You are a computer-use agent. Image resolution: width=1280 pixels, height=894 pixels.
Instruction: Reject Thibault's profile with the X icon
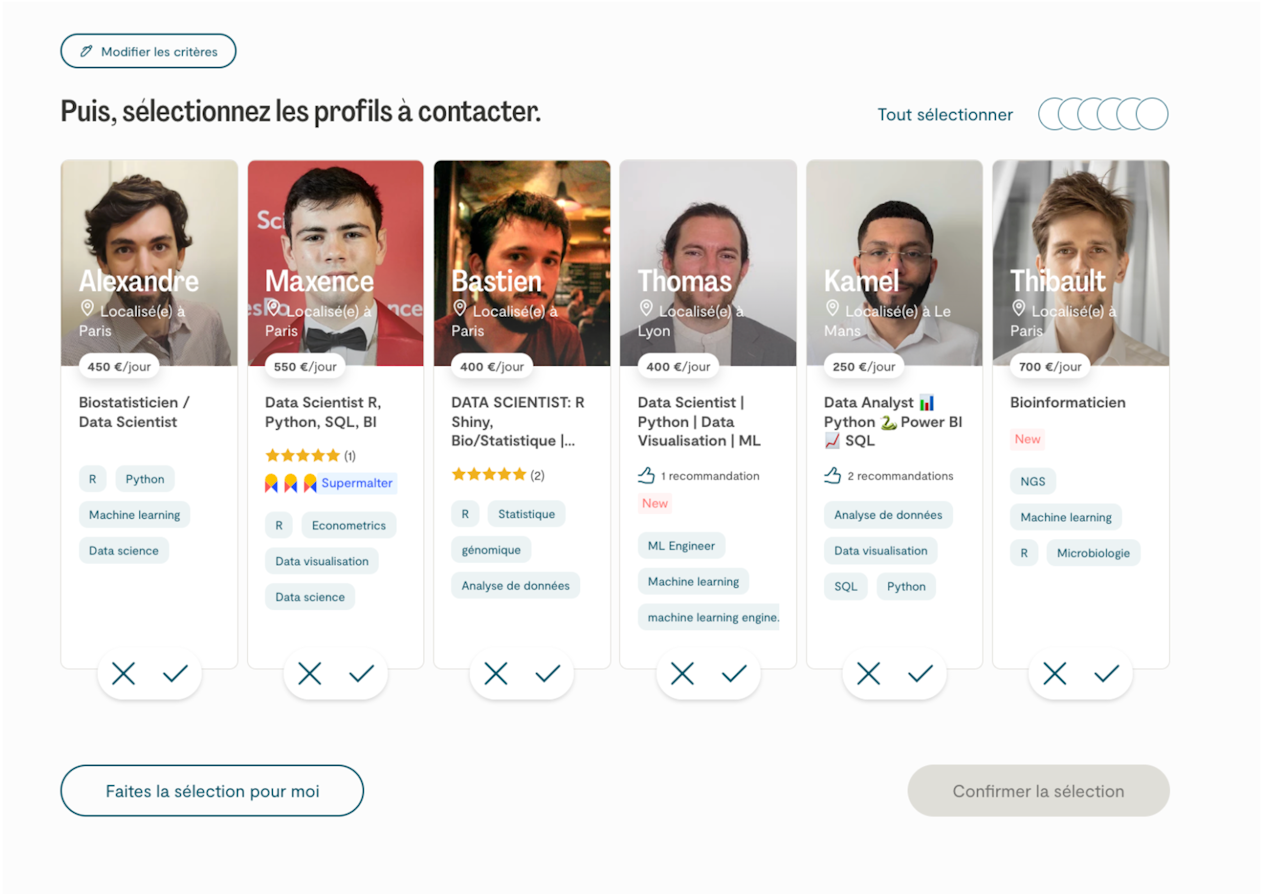1055,674
